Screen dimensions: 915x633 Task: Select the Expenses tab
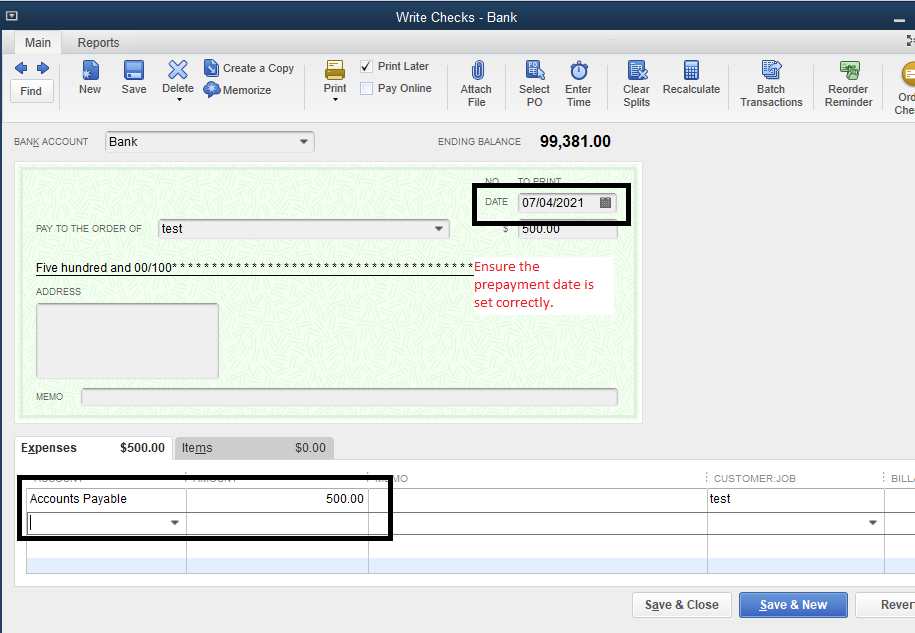(93, 448)
